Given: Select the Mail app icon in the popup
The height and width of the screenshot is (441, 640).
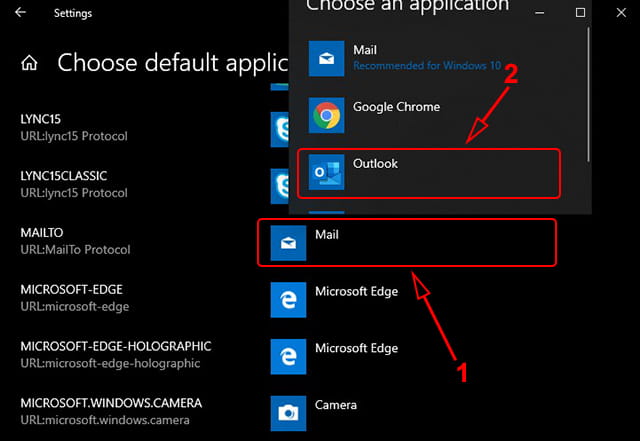Looking at the screenshot, I should pos(326,58).
